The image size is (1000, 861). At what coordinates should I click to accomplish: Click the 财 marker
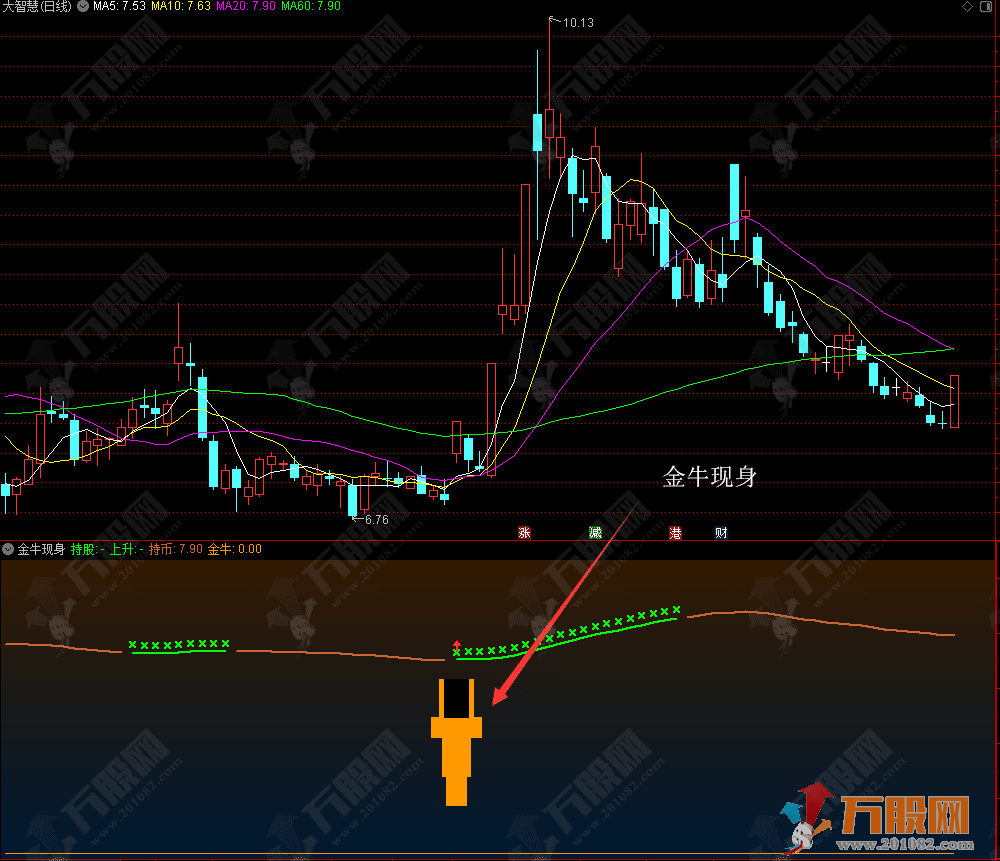pos(721,533)
